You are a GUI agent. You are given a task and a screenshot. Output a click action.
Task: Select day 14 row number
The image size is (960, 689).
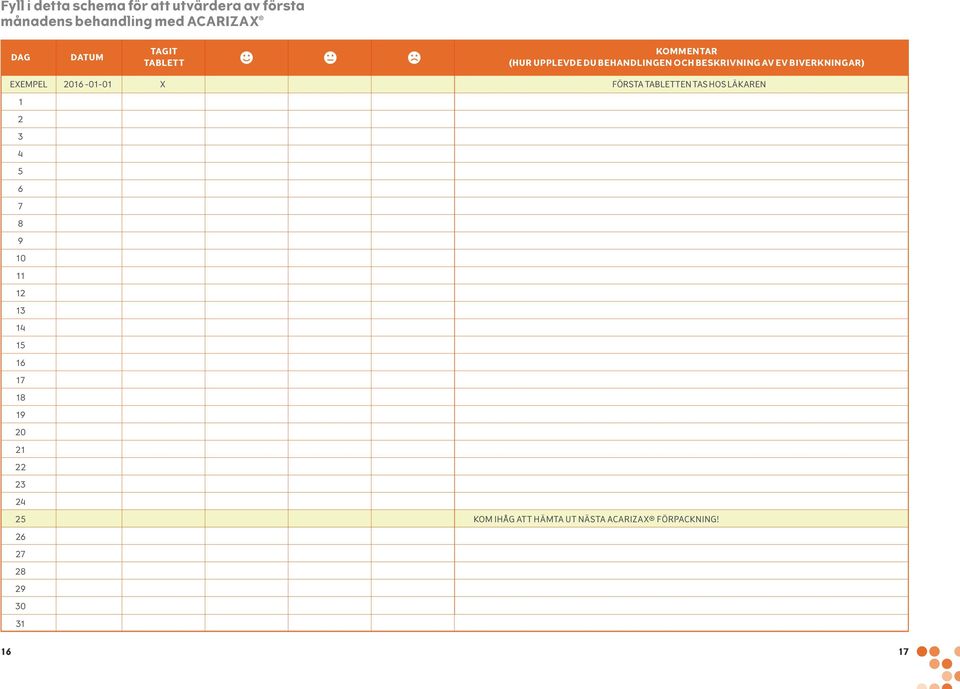pos(21,328)
